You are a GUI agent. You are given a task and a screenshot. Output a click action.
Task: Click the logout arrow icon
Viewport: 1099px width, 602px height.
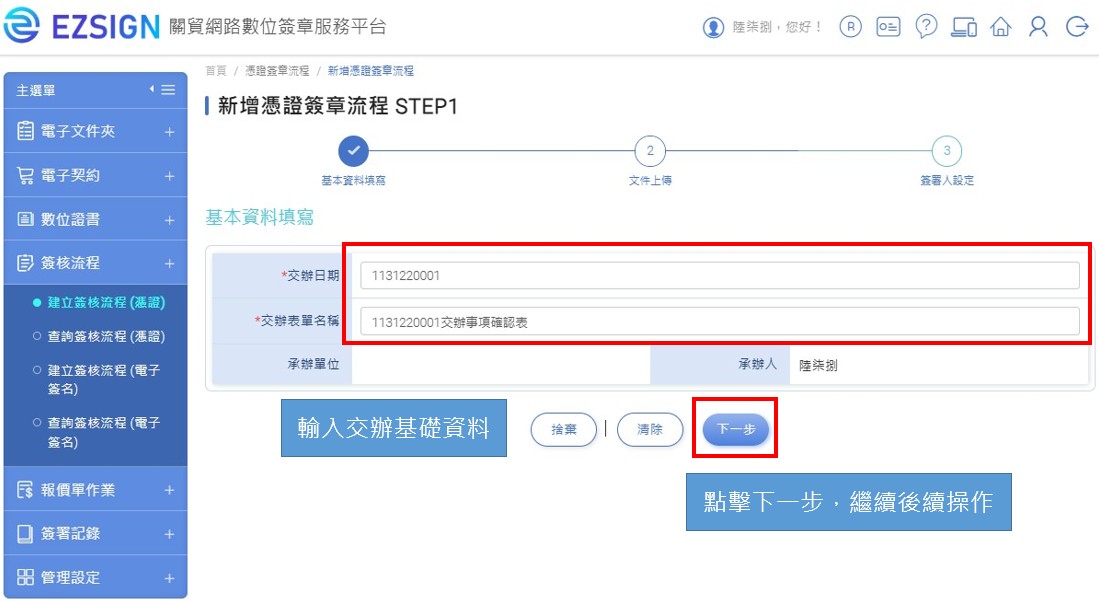pos(1077,27)
